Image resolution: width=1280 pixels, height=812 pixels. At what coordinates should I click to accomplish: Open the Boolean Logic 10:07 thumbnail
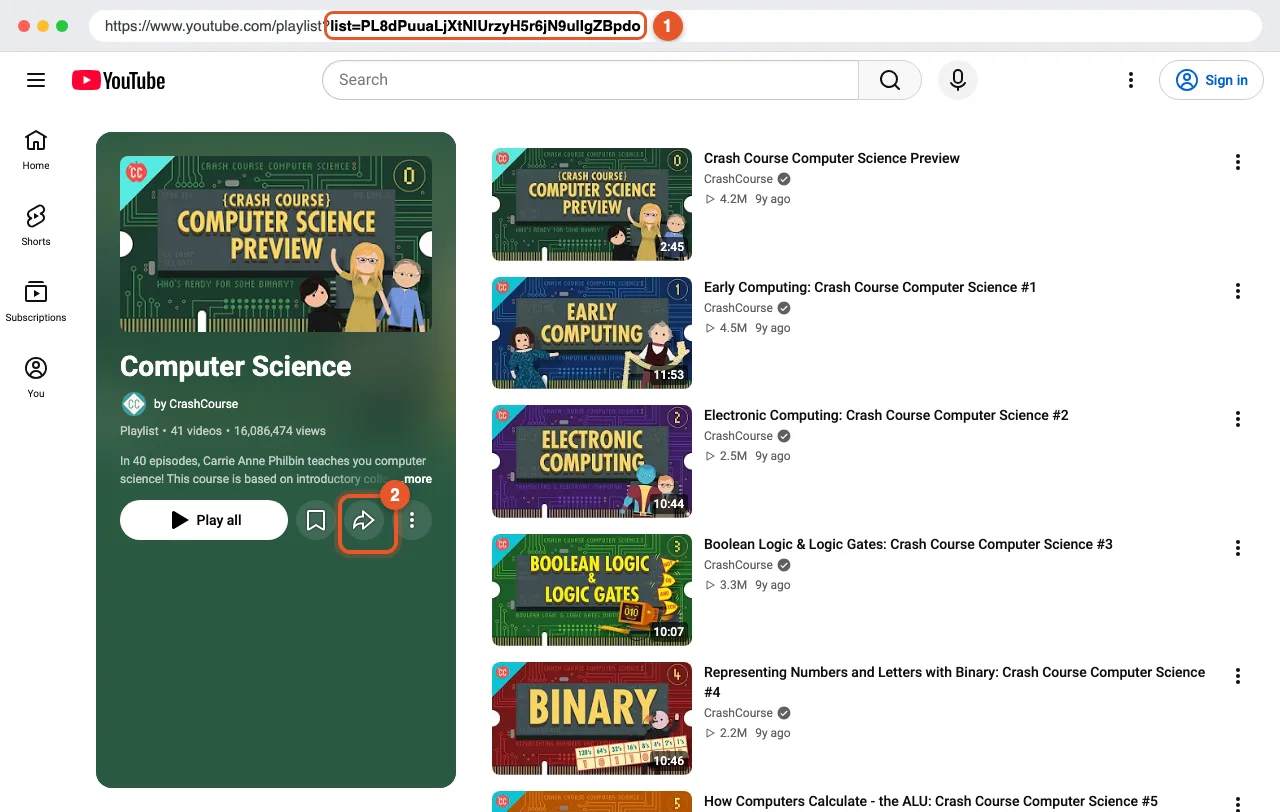coord(592,590)
